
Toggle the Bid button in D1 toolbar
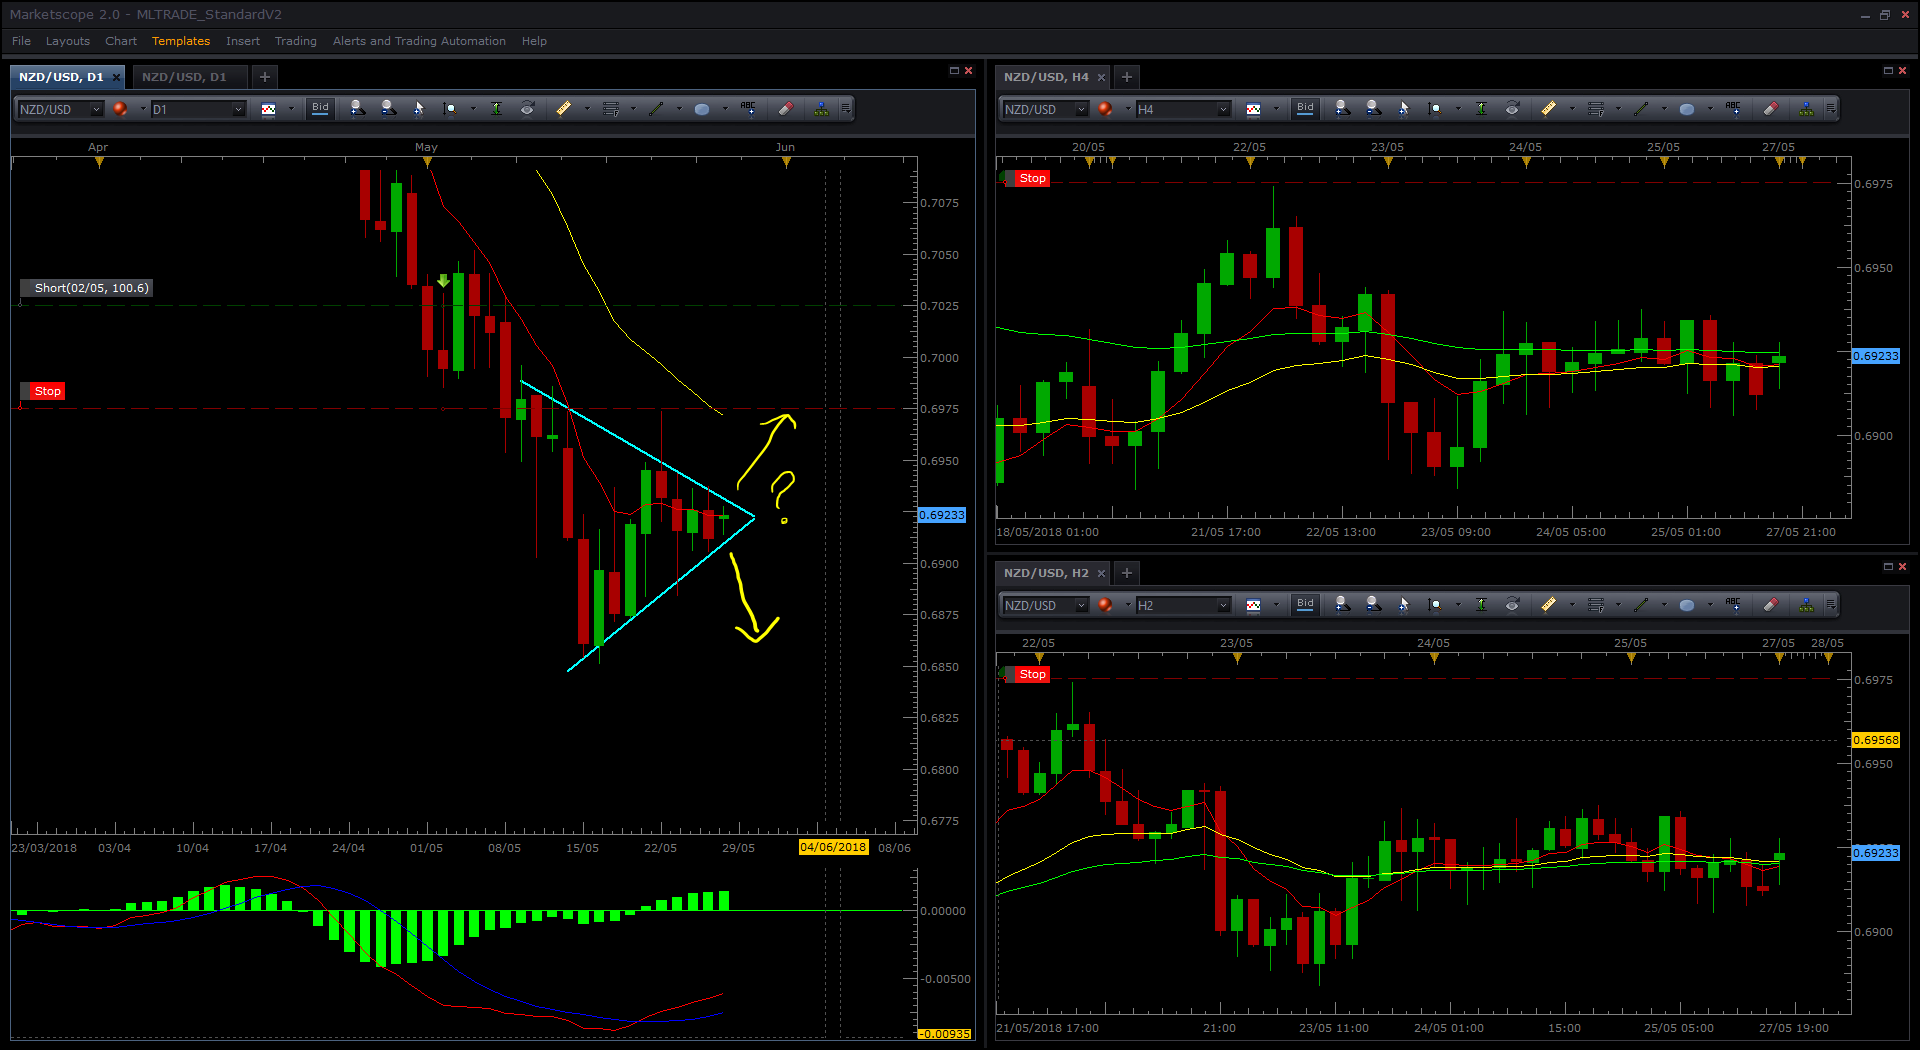coord(320,108)
